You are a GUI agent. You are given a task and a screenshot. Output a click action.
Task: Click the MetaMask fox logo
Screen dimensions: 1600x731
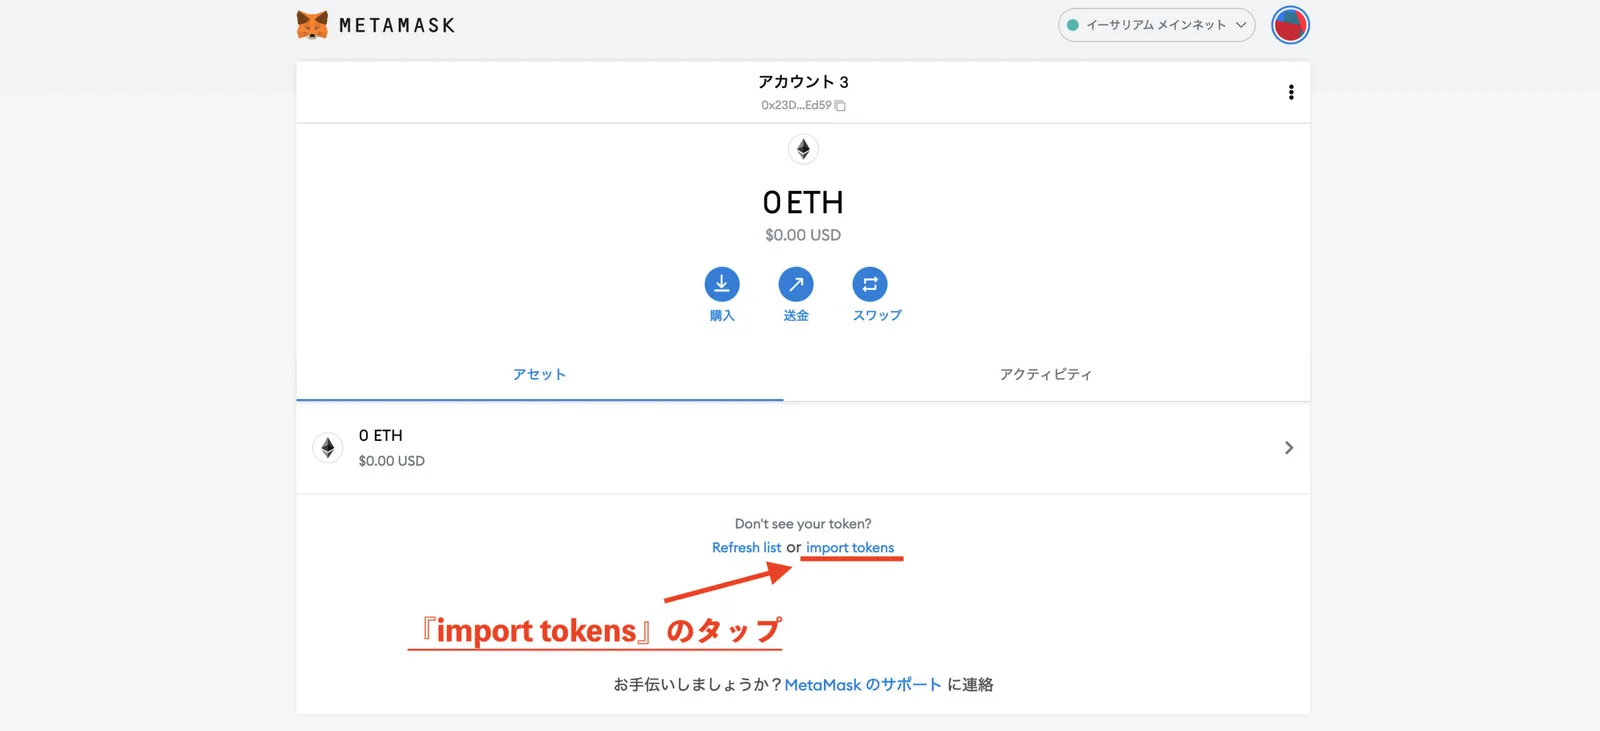pos(312,25)
